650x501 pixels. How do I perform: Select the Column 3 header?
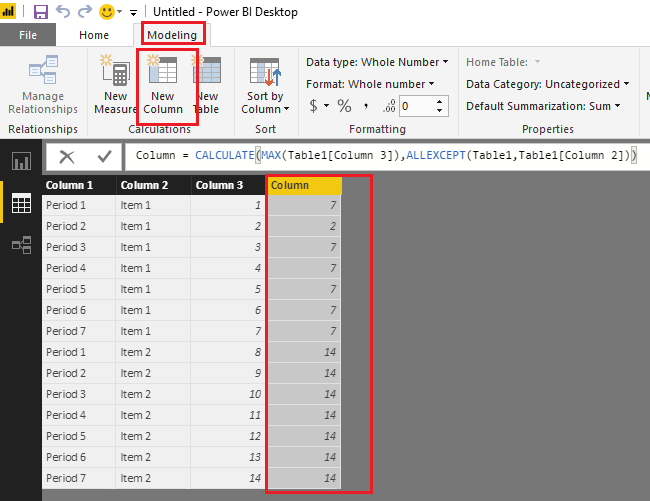pyautogui.click(x=228, y=185)
